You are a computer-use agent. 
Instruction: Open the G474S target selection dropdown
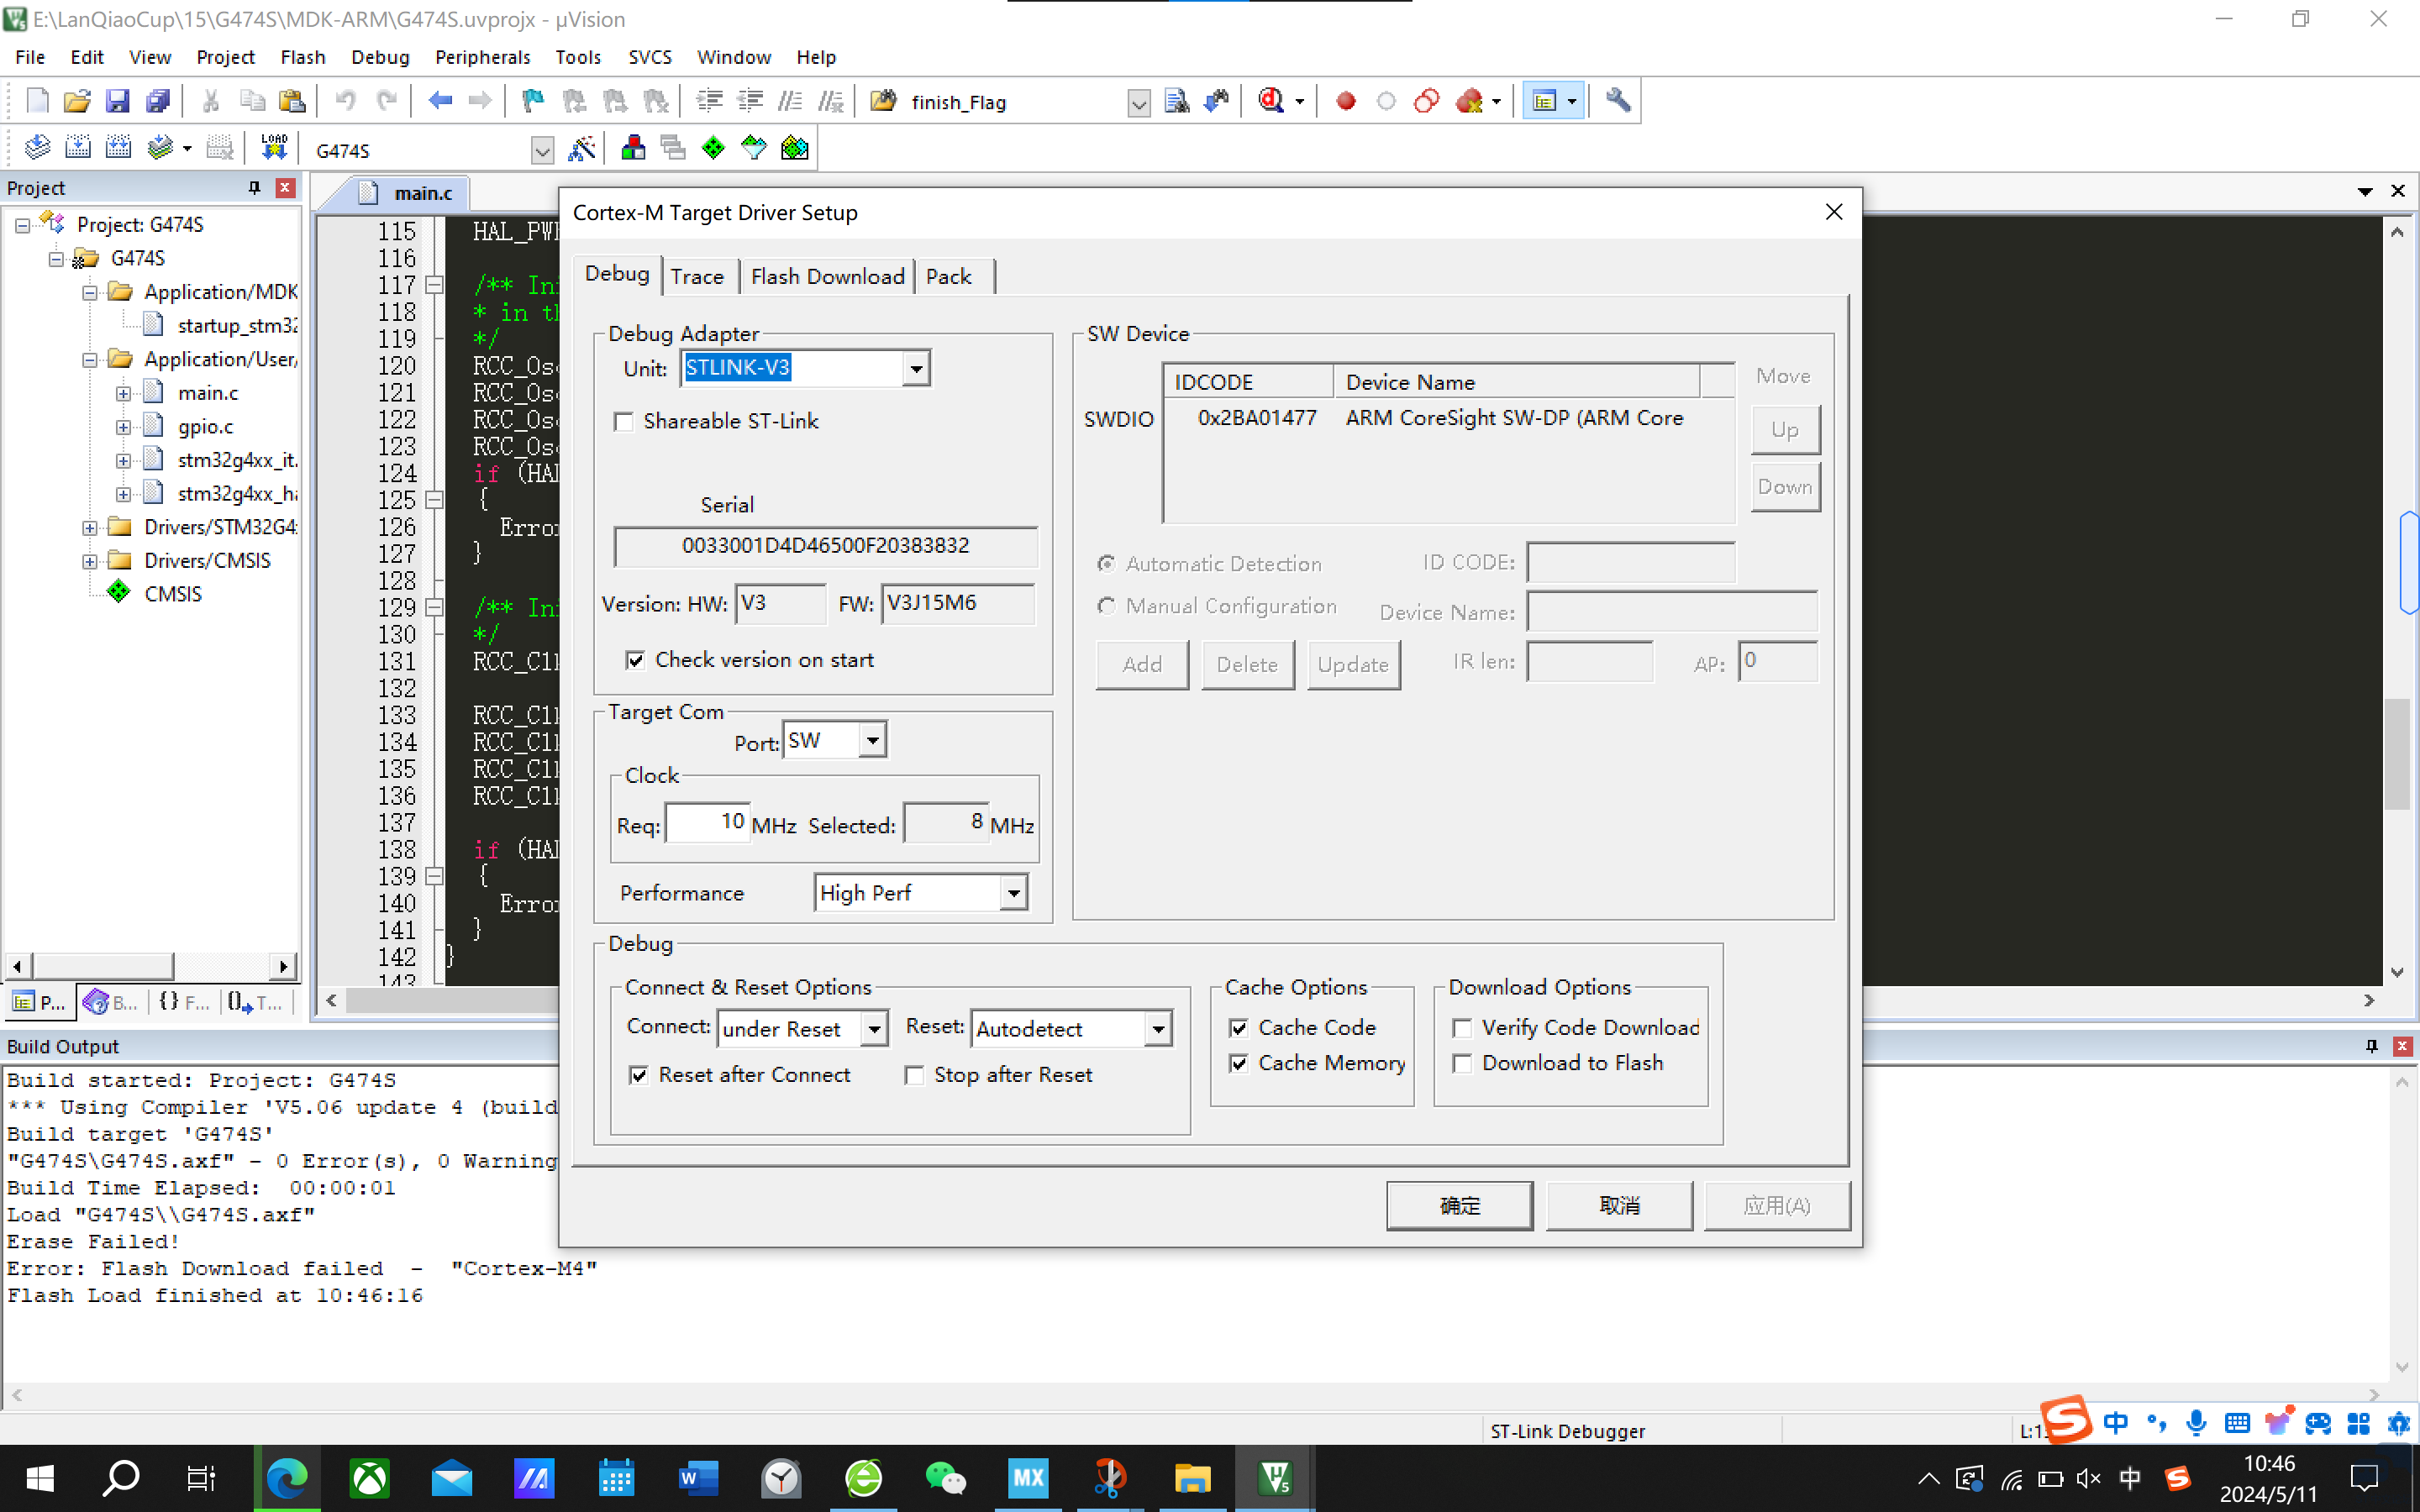pos(542,151)
